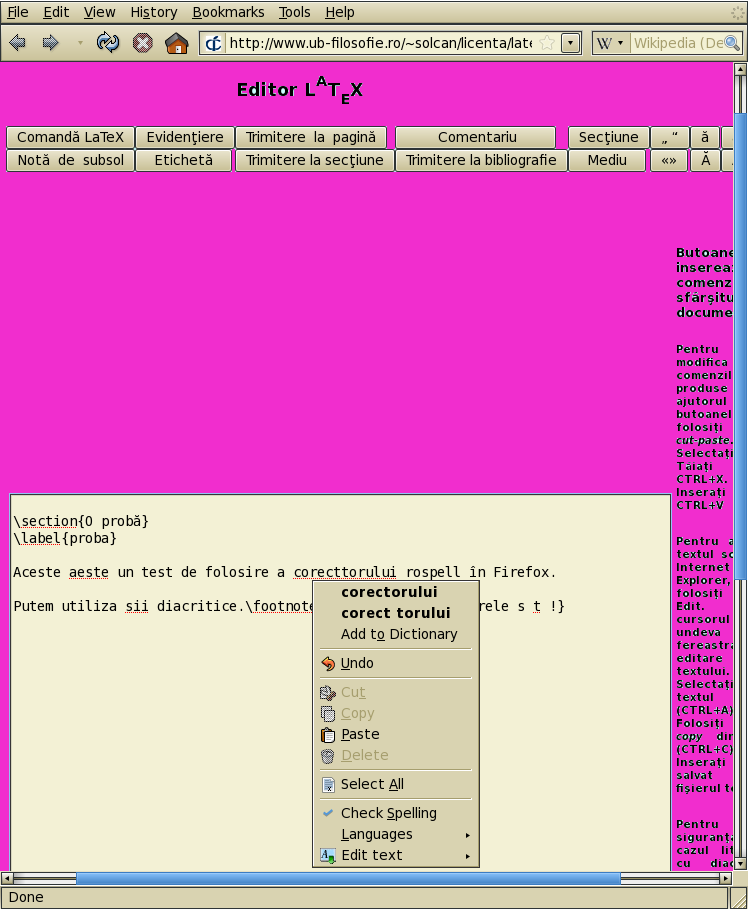Click the '\label{proba}' line in the editor
The height and width of the screenshot is (909, 748).
coord(65,539)
